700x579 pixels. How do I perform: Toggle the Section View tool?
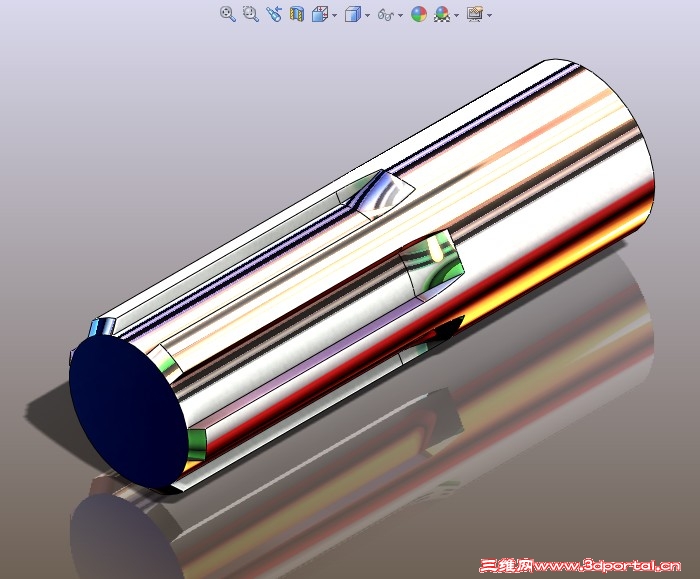tap(297, 14)
